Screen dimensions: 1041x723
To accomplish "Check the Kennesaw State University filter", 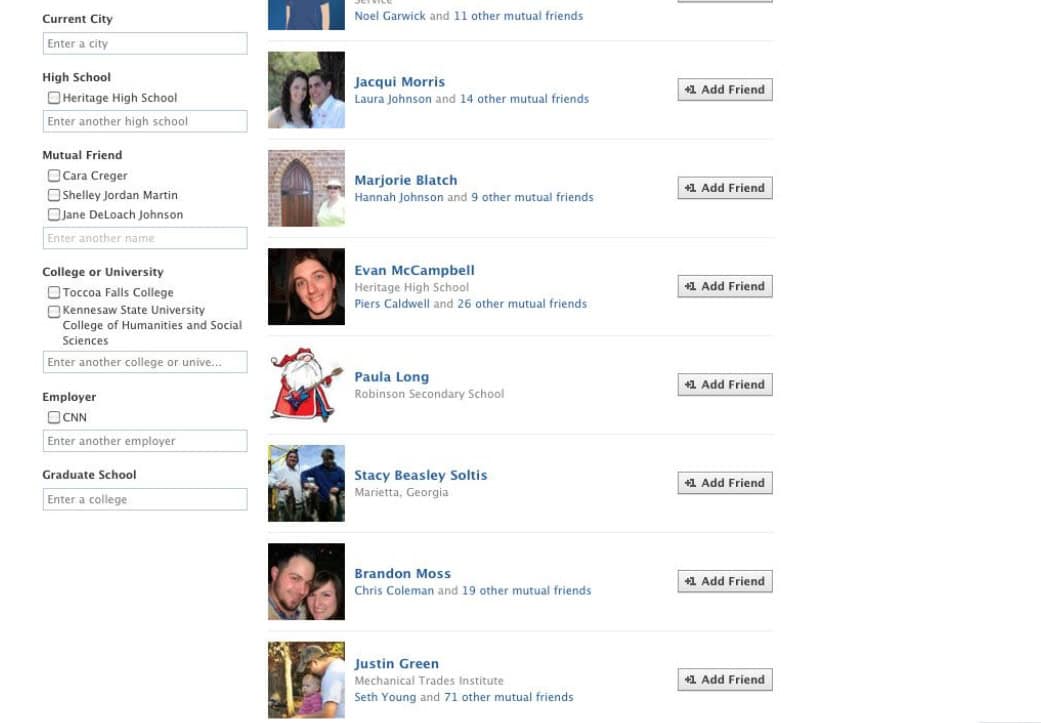I will point(54,311).
